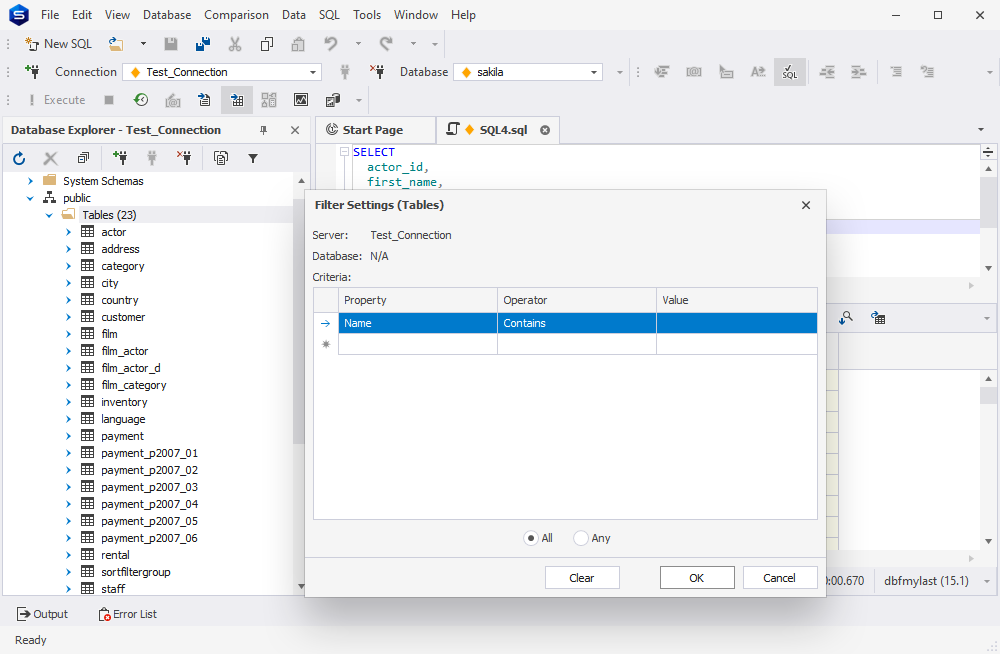
Task: Click the Save All icon
Action: click(203, 44)
